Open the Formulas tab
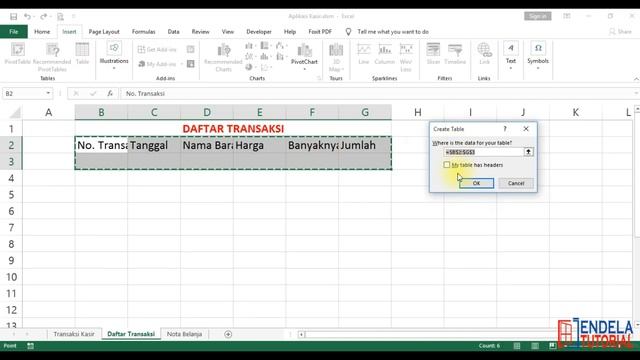Viewport: 640px width, 360px height. point(143,31)
